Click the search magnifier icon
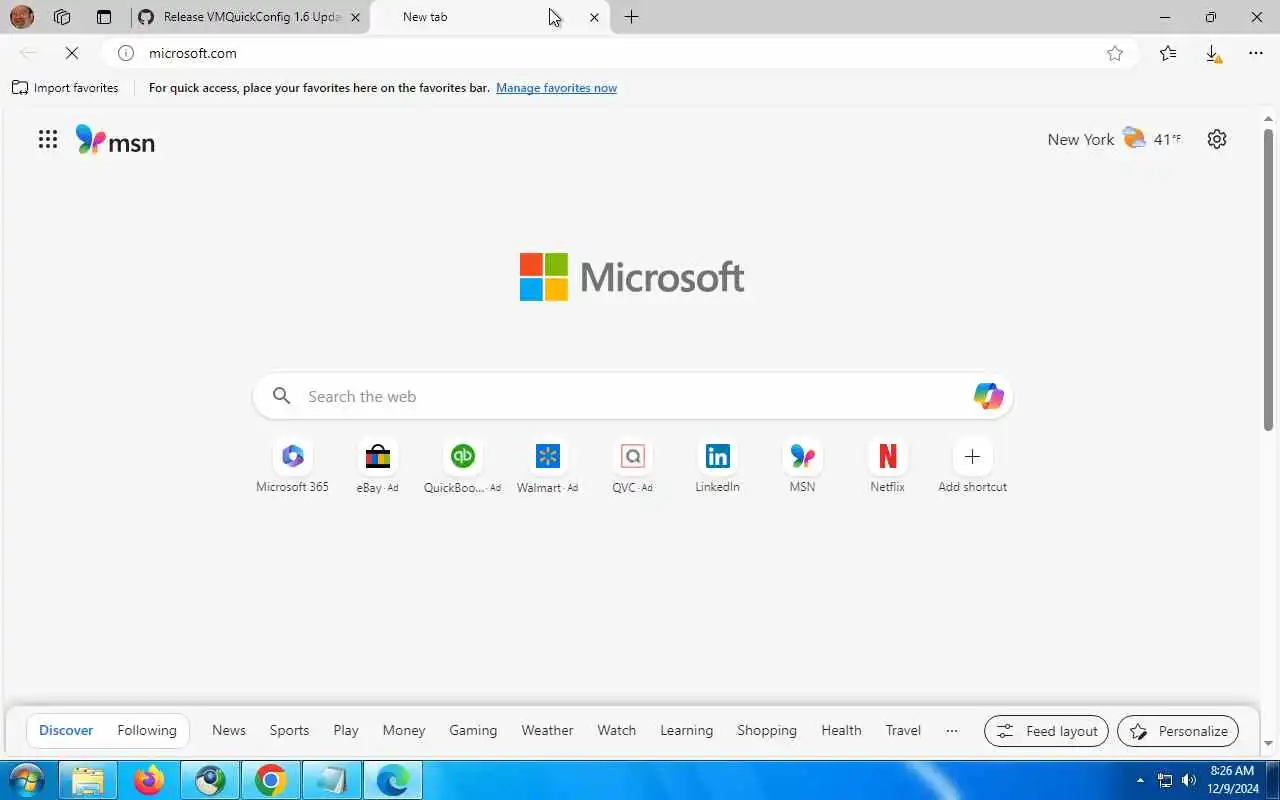Screen dimensions: 1280x800 point(282,396)
